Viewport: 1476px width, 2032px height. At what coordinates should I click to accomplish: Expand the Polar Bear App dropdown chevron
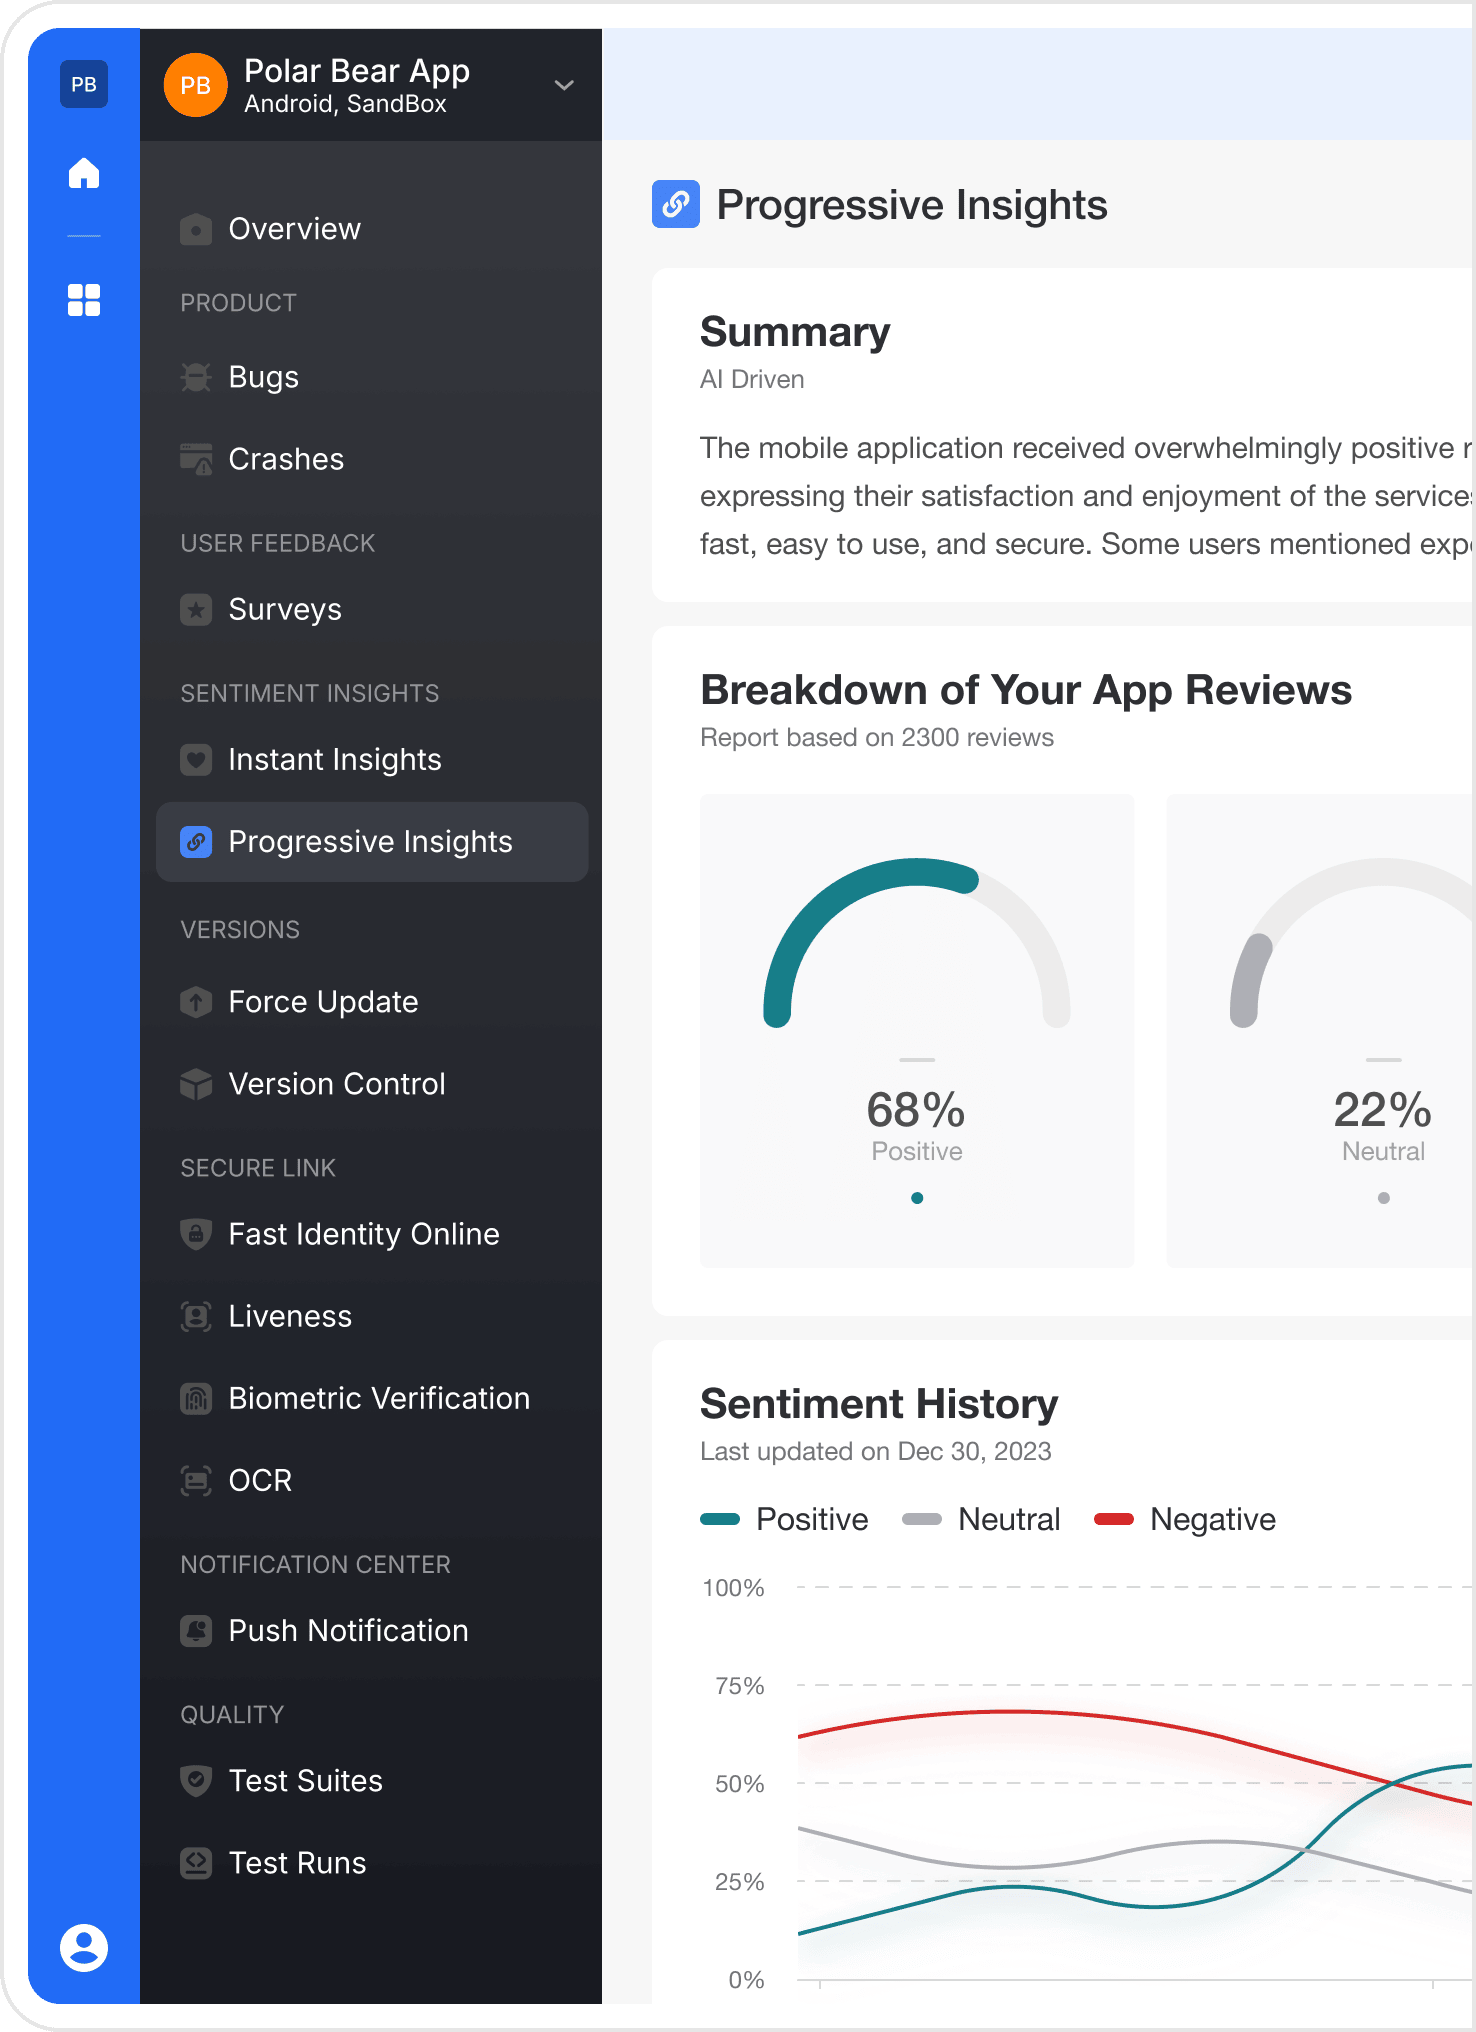point(564,85)
